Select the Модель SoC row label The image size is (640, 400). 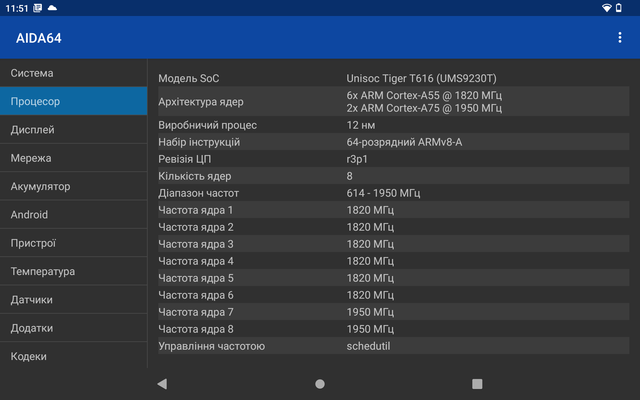pos(189,78)
